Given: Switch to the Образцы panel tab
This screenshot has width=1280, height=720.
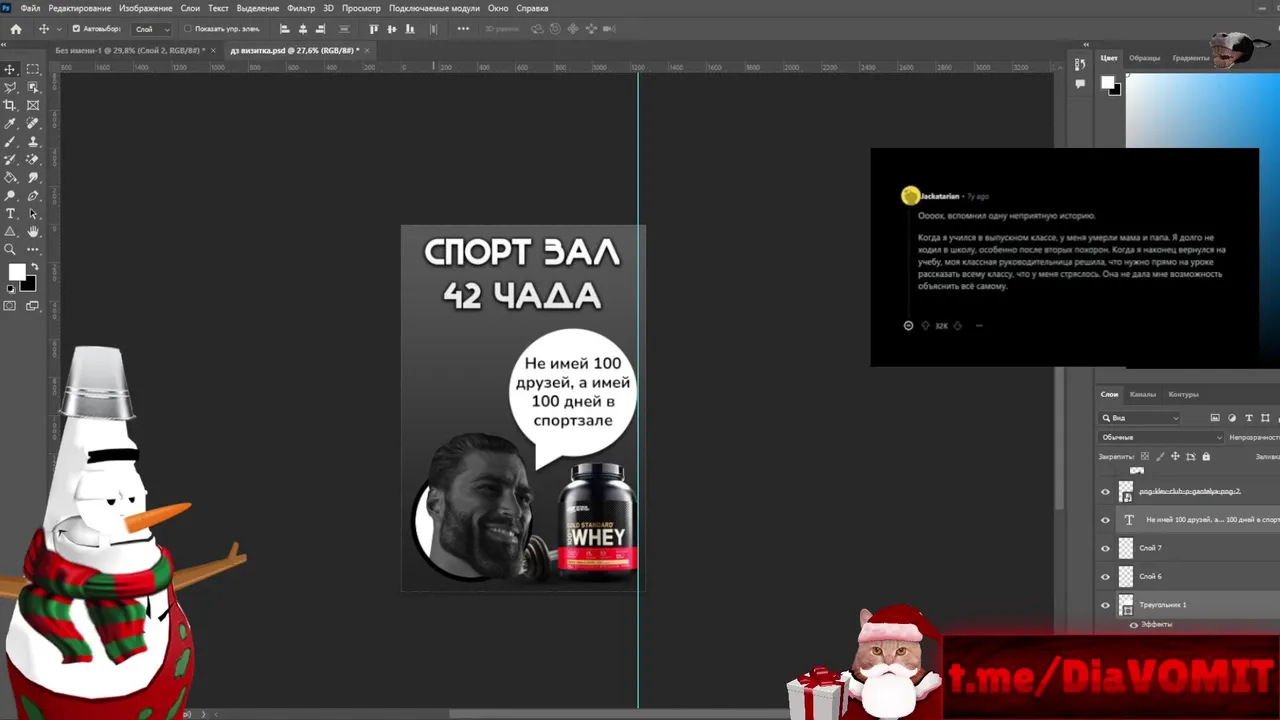Looking at the screenshot, I should click(1144, 58).
